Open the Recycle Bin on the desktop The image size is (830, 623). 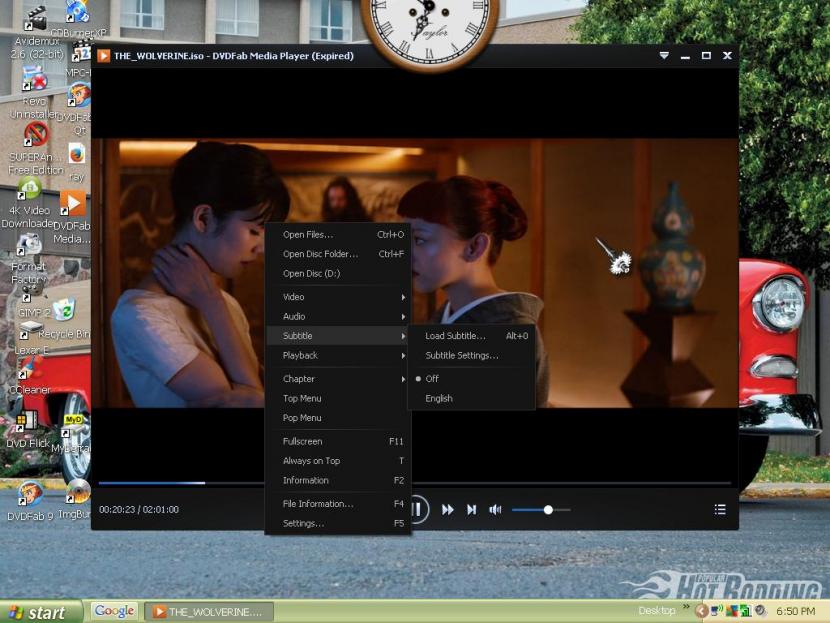pyautogui.click(x=65, y=309)
